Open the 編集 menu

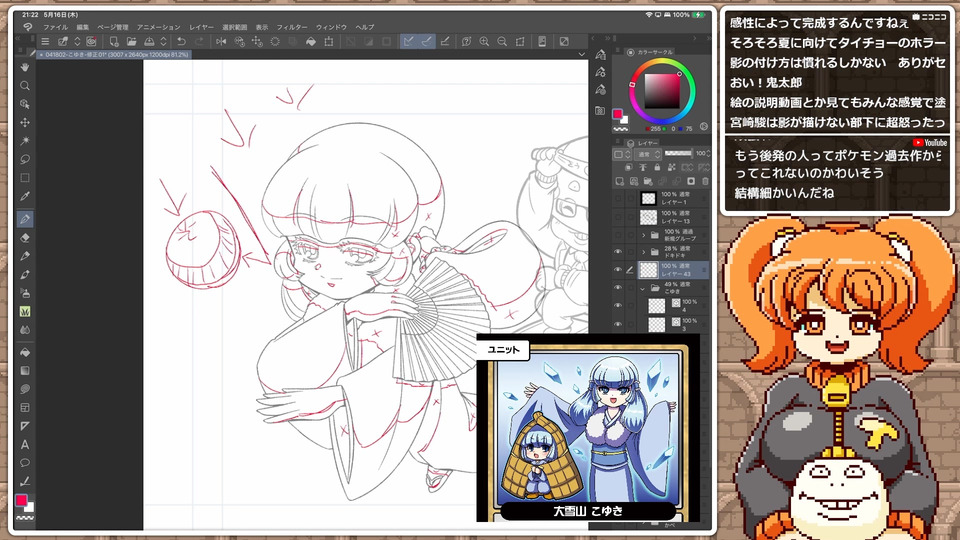[x=83, y=27]
